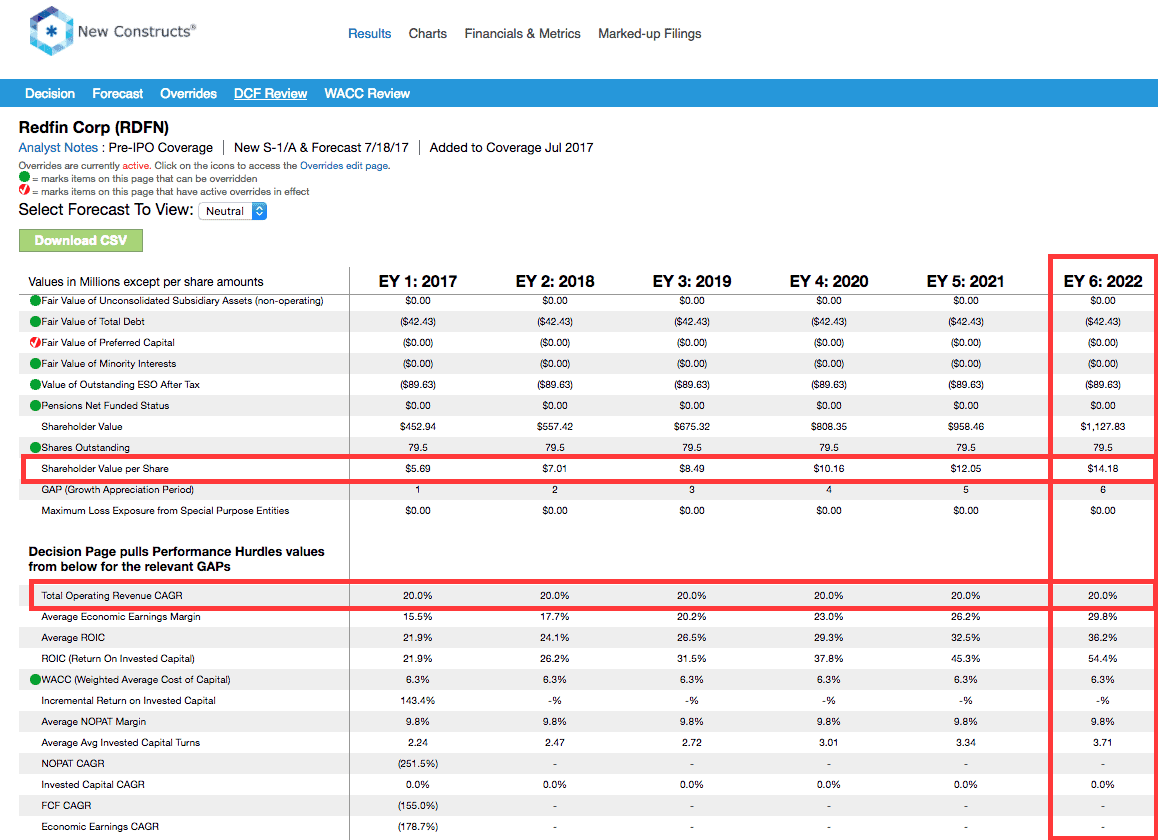1158x840 pixels.
Task: Click the 143.4% Incremental Return cell
Action: (x=418, y=700)
